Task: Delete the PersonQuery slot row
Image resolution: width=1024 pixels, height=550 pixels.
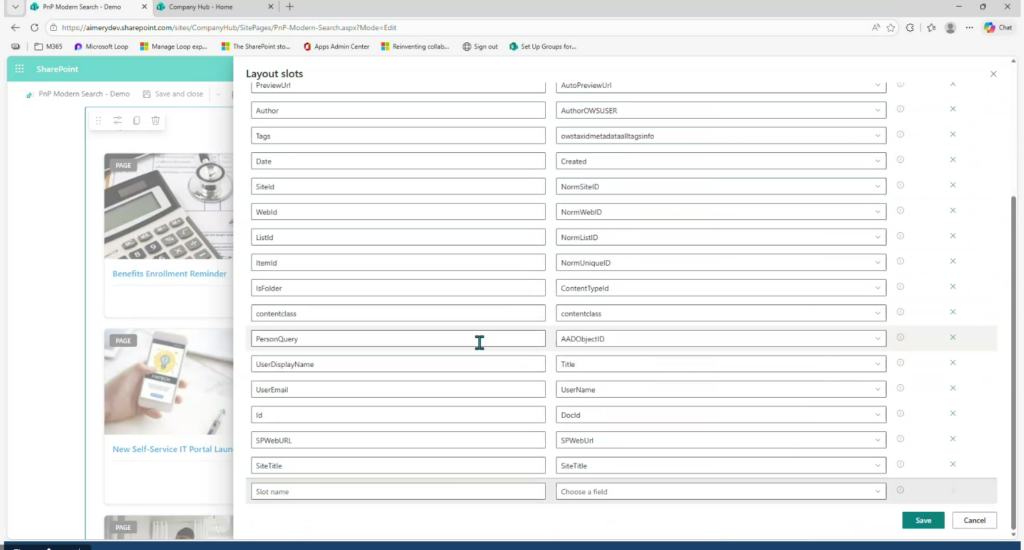Action: tap(952, 338)
